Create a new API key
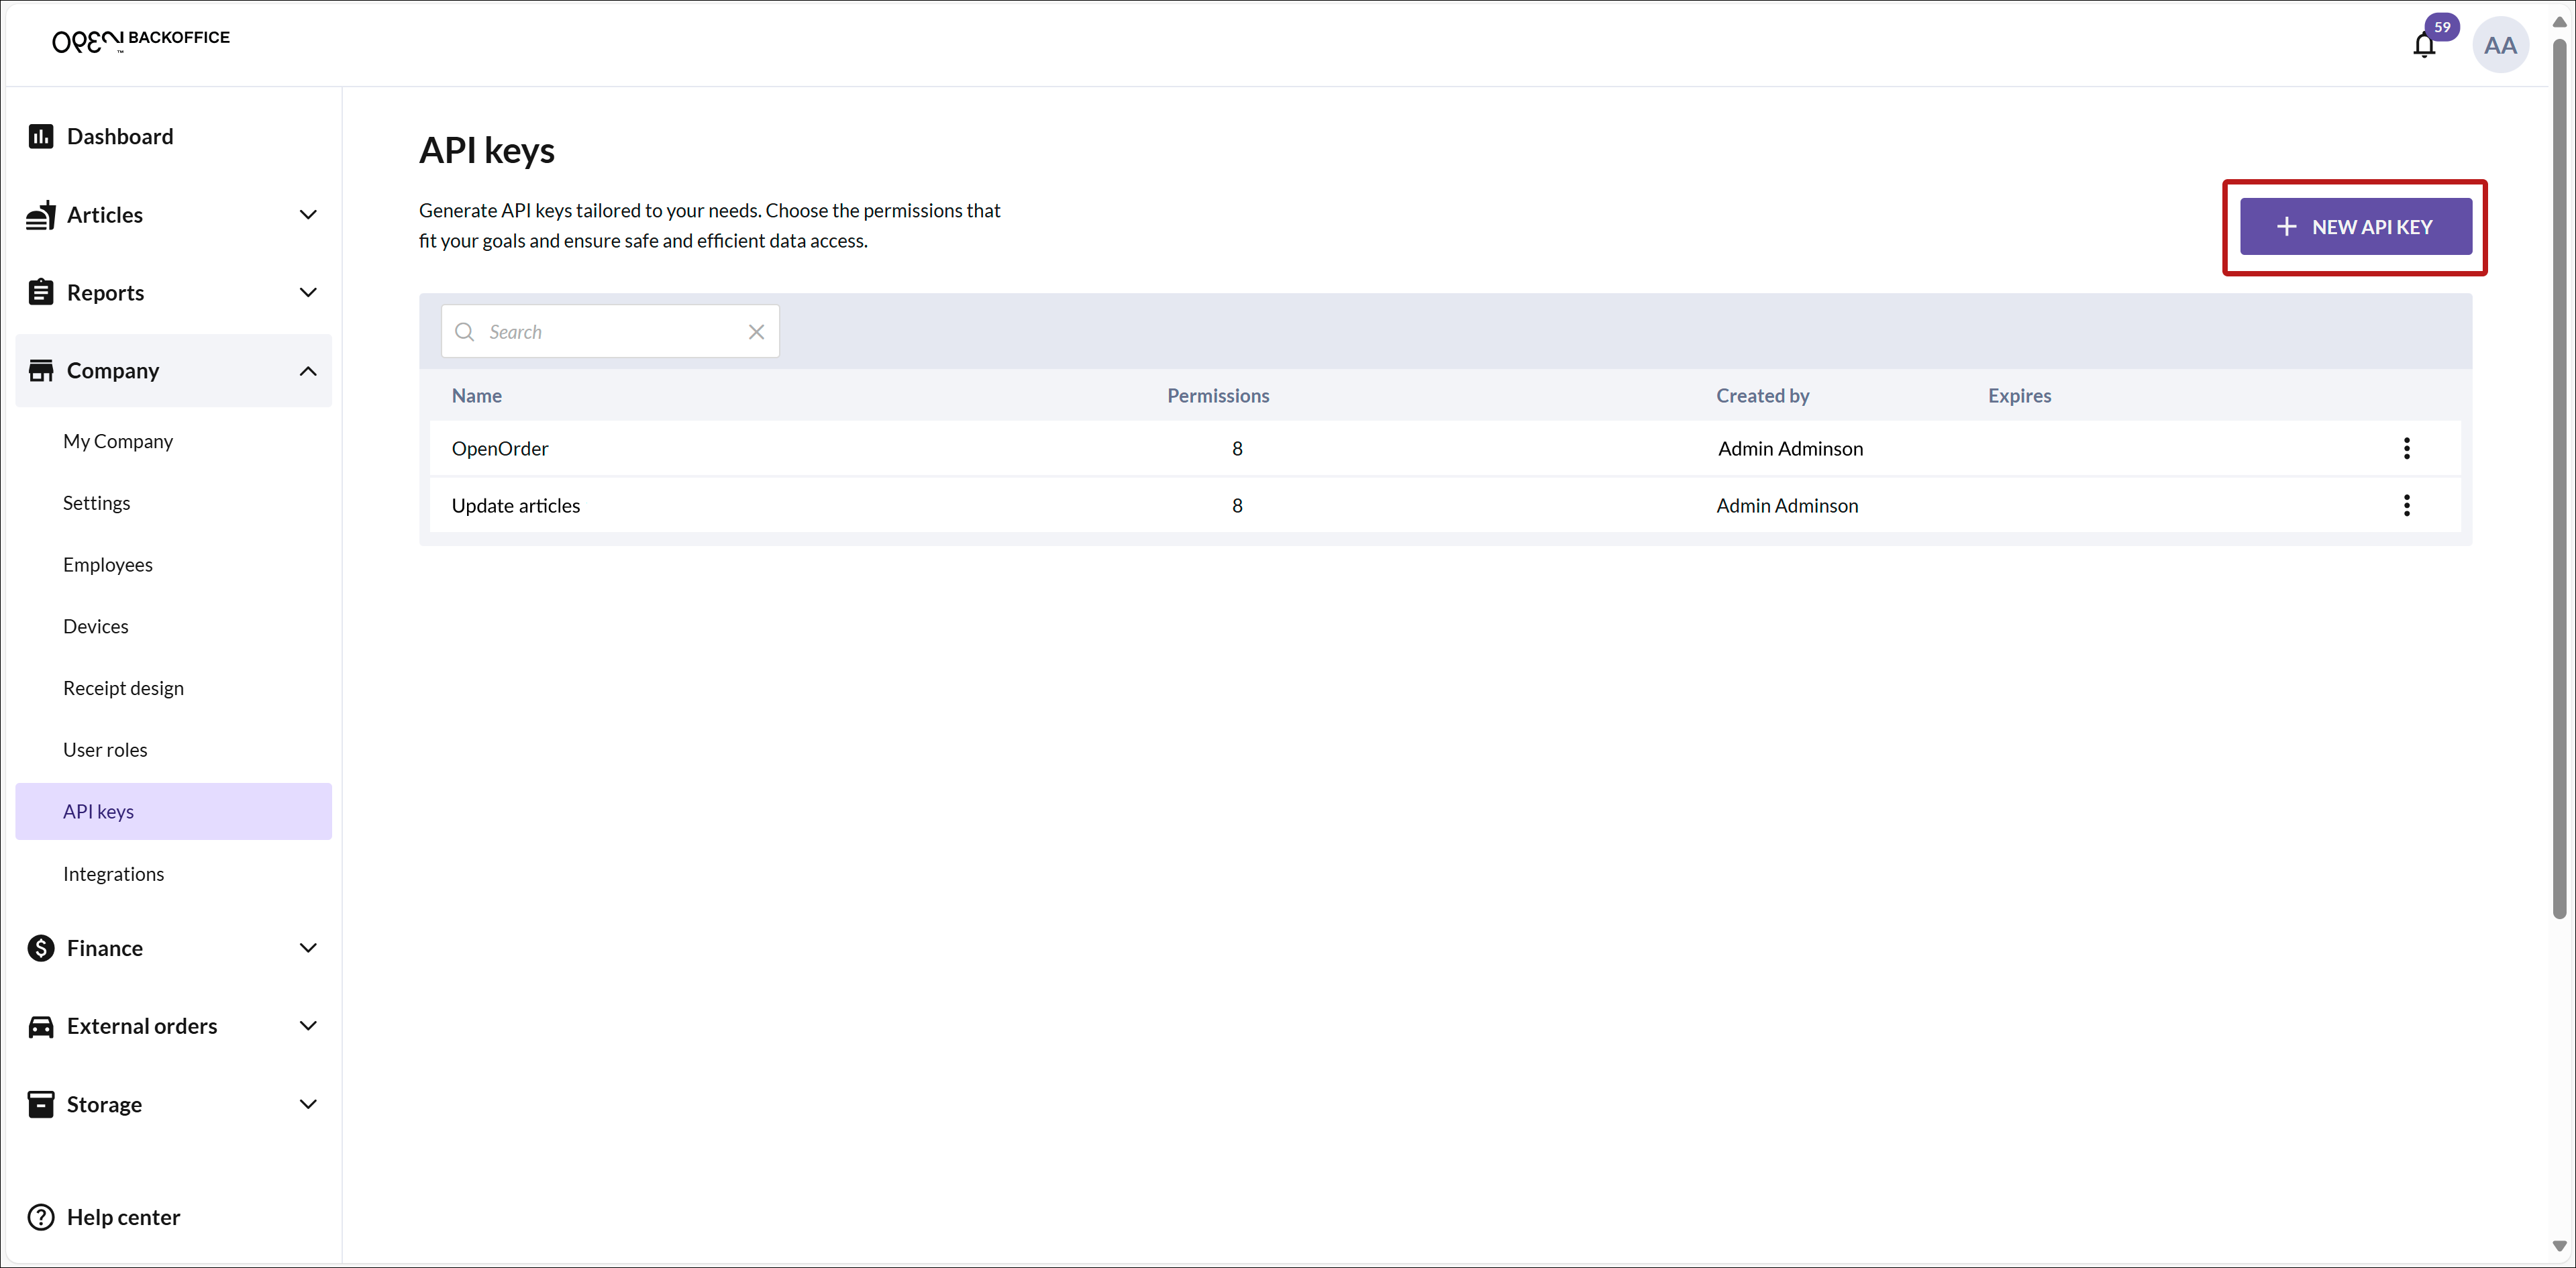This screenshot has height=1268, width=2576. [x=2355, y=226]
